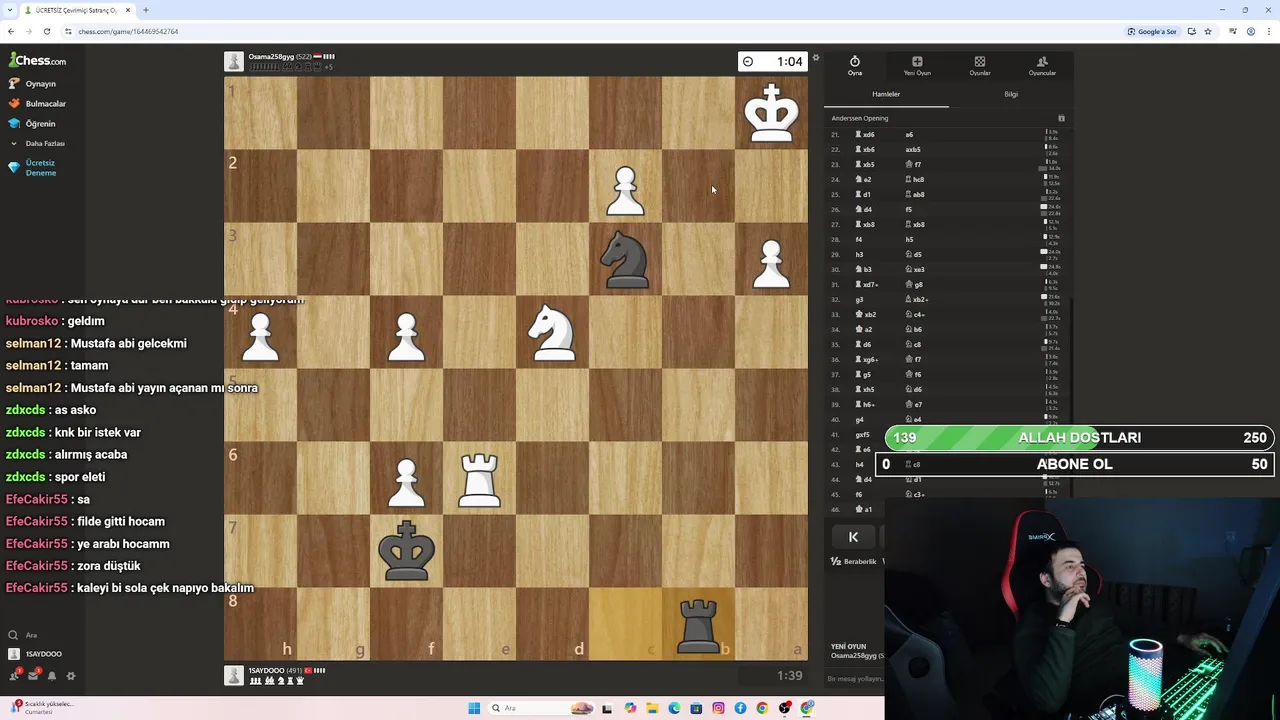Screen dimensions: 1280x720
Task: Bookmark page with star icon
Action: (x=1208, y=31)
